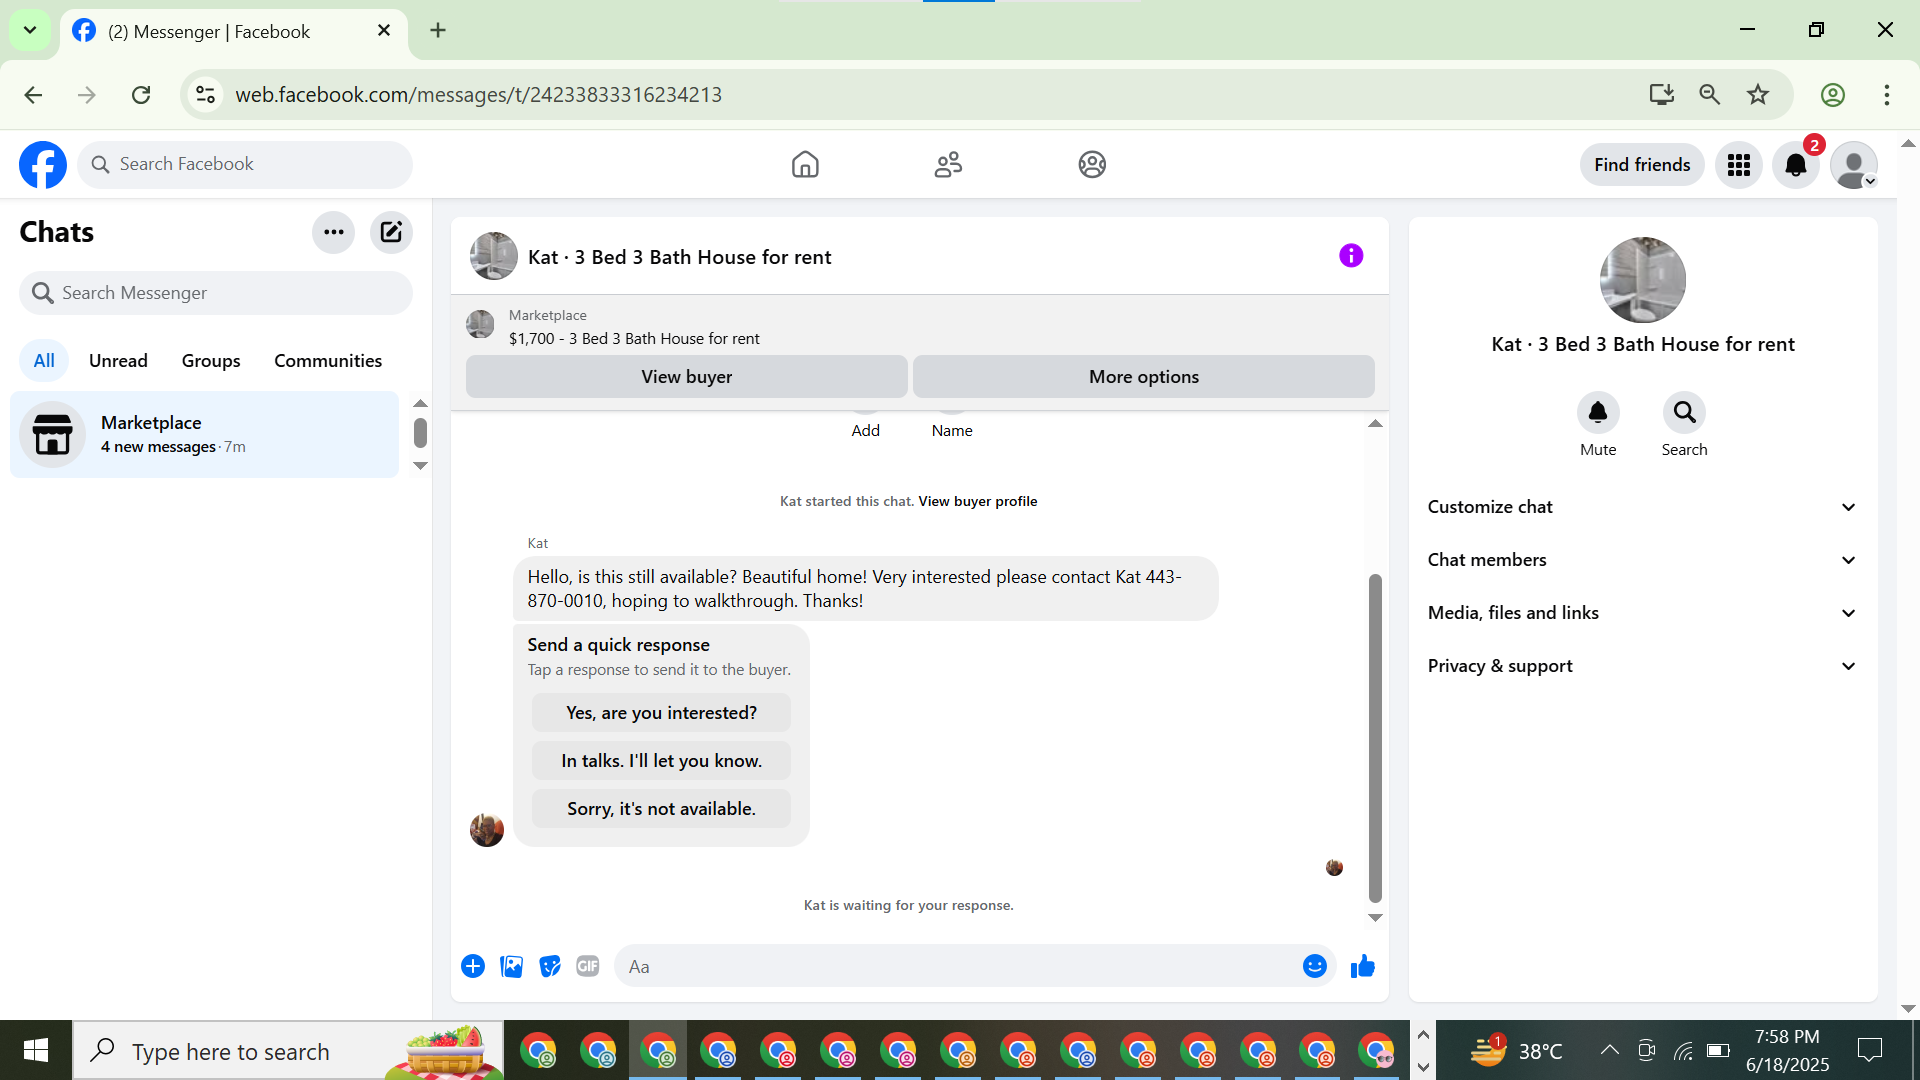Open the account profile avatar menu
The image size is (1920, 1080).
tap(1854, 165)
